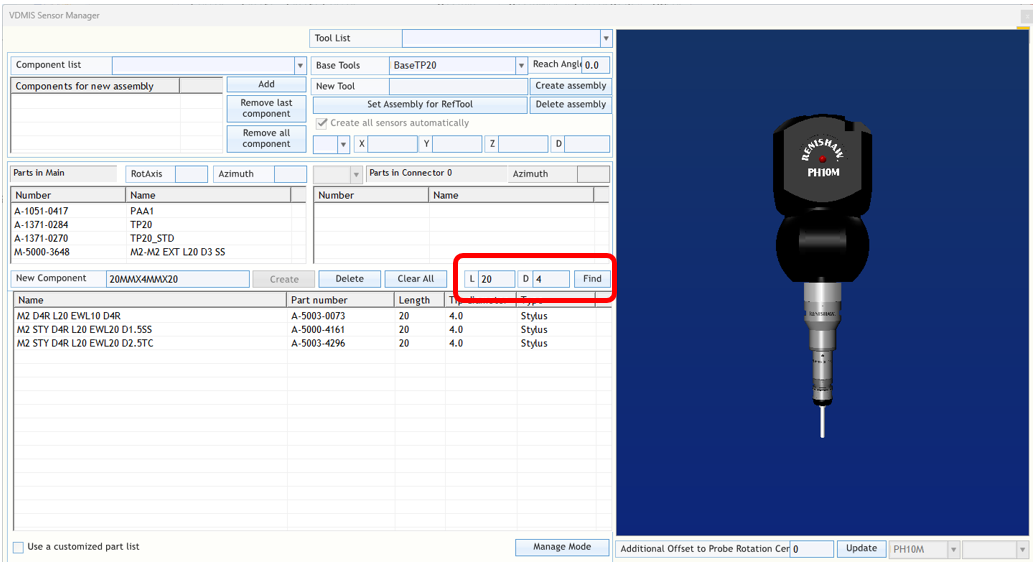Select stylus M2 STY D4R L20 EWL20 D1.5SS

click(312, 330)
